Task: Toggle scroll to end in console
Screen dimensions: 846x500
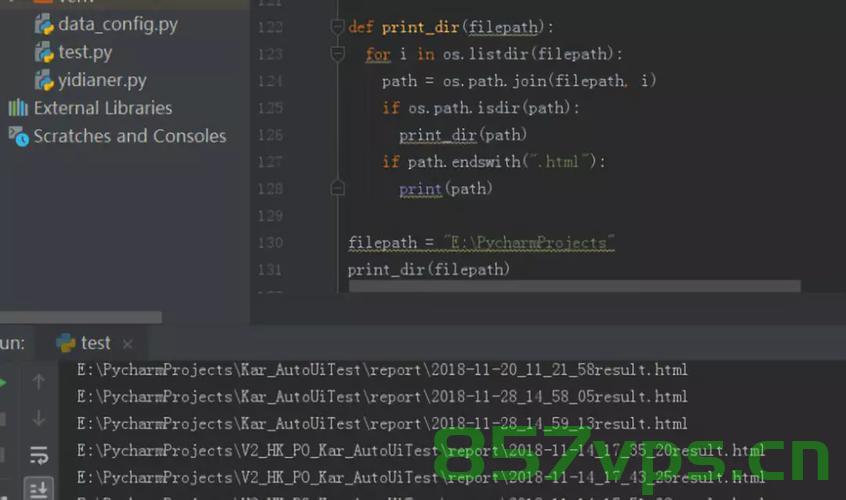Action: [39, 489]
